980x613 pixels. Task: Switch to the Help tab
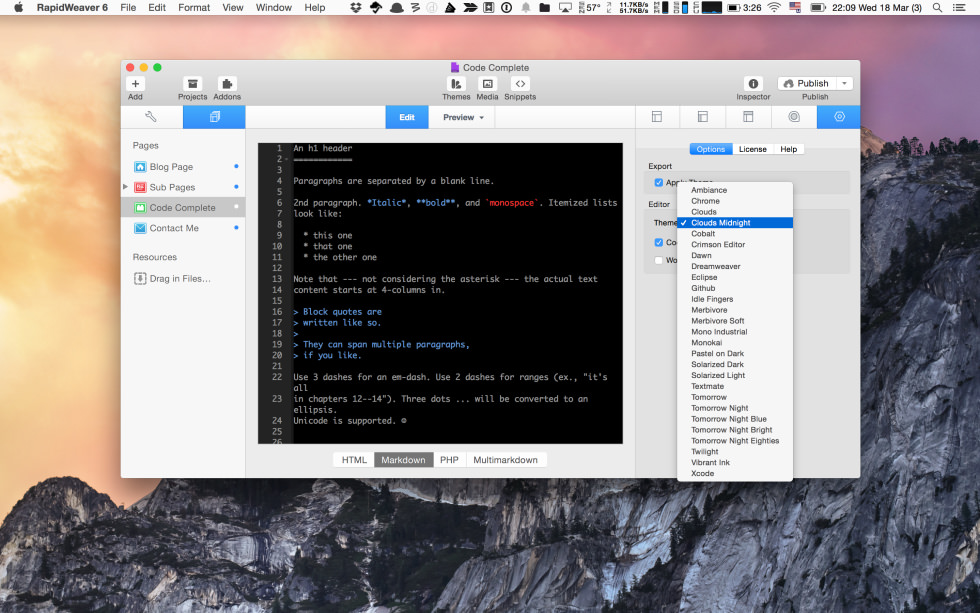pyautogui.click(x=788, y=149)
